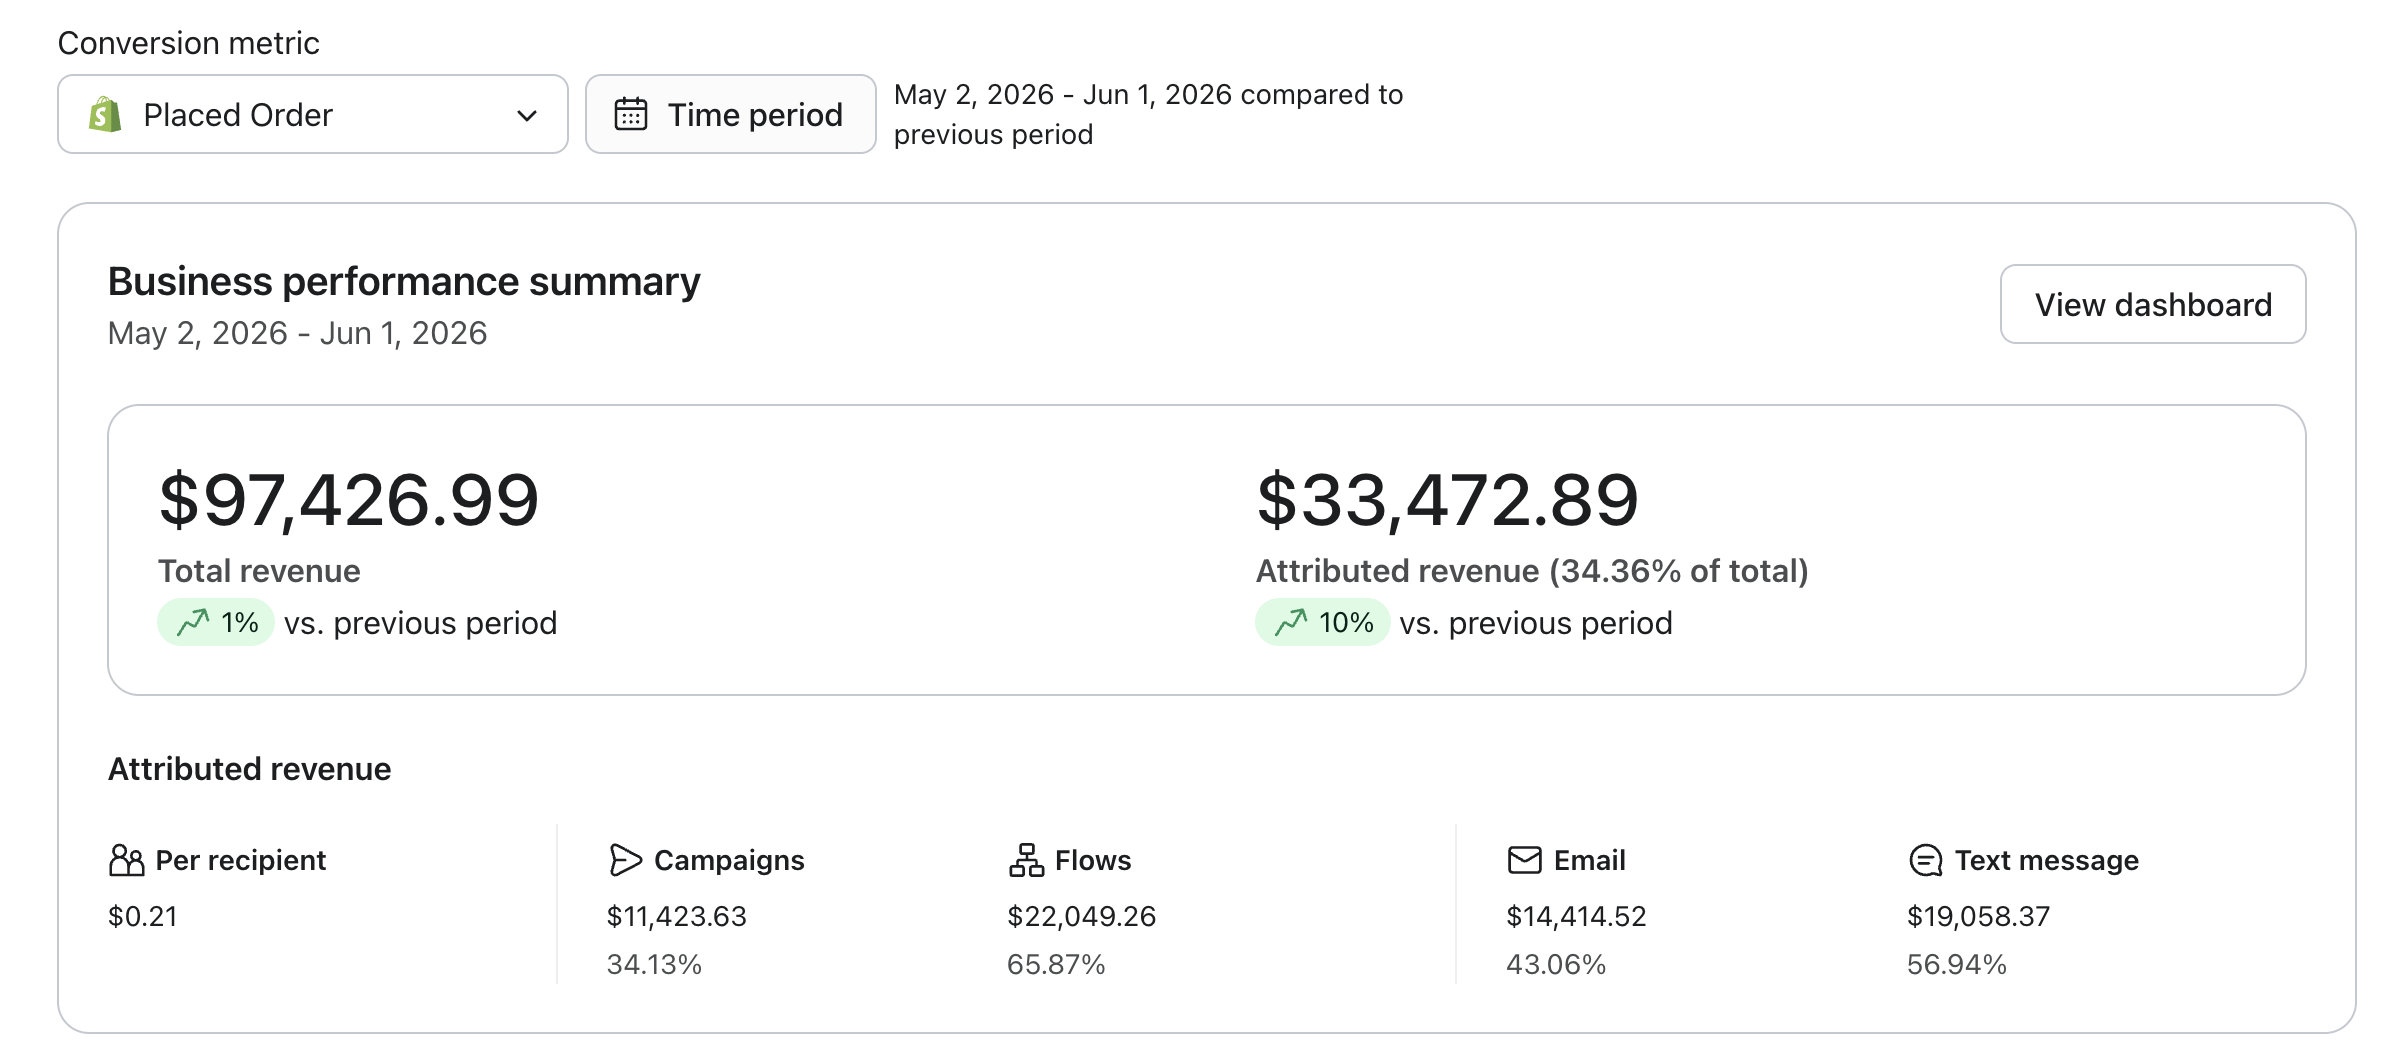Click the Business performance summary heading
Screen dimensions: 2388x1060
click(404, 282)
